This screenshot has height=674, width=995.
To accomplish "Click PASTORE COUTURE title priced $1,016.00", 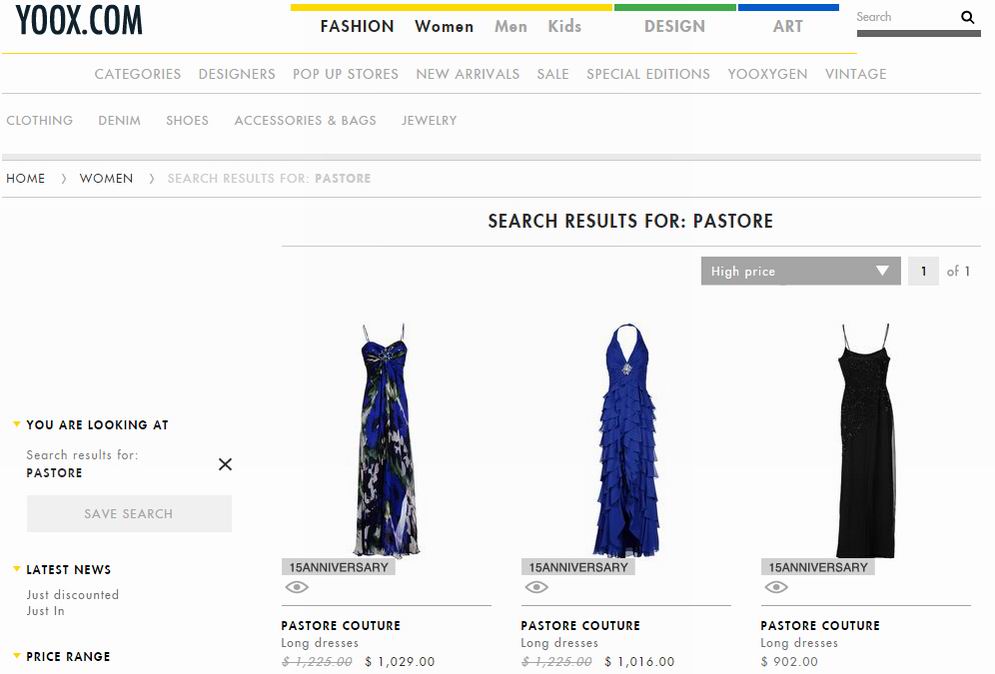I will coord(581,625).
